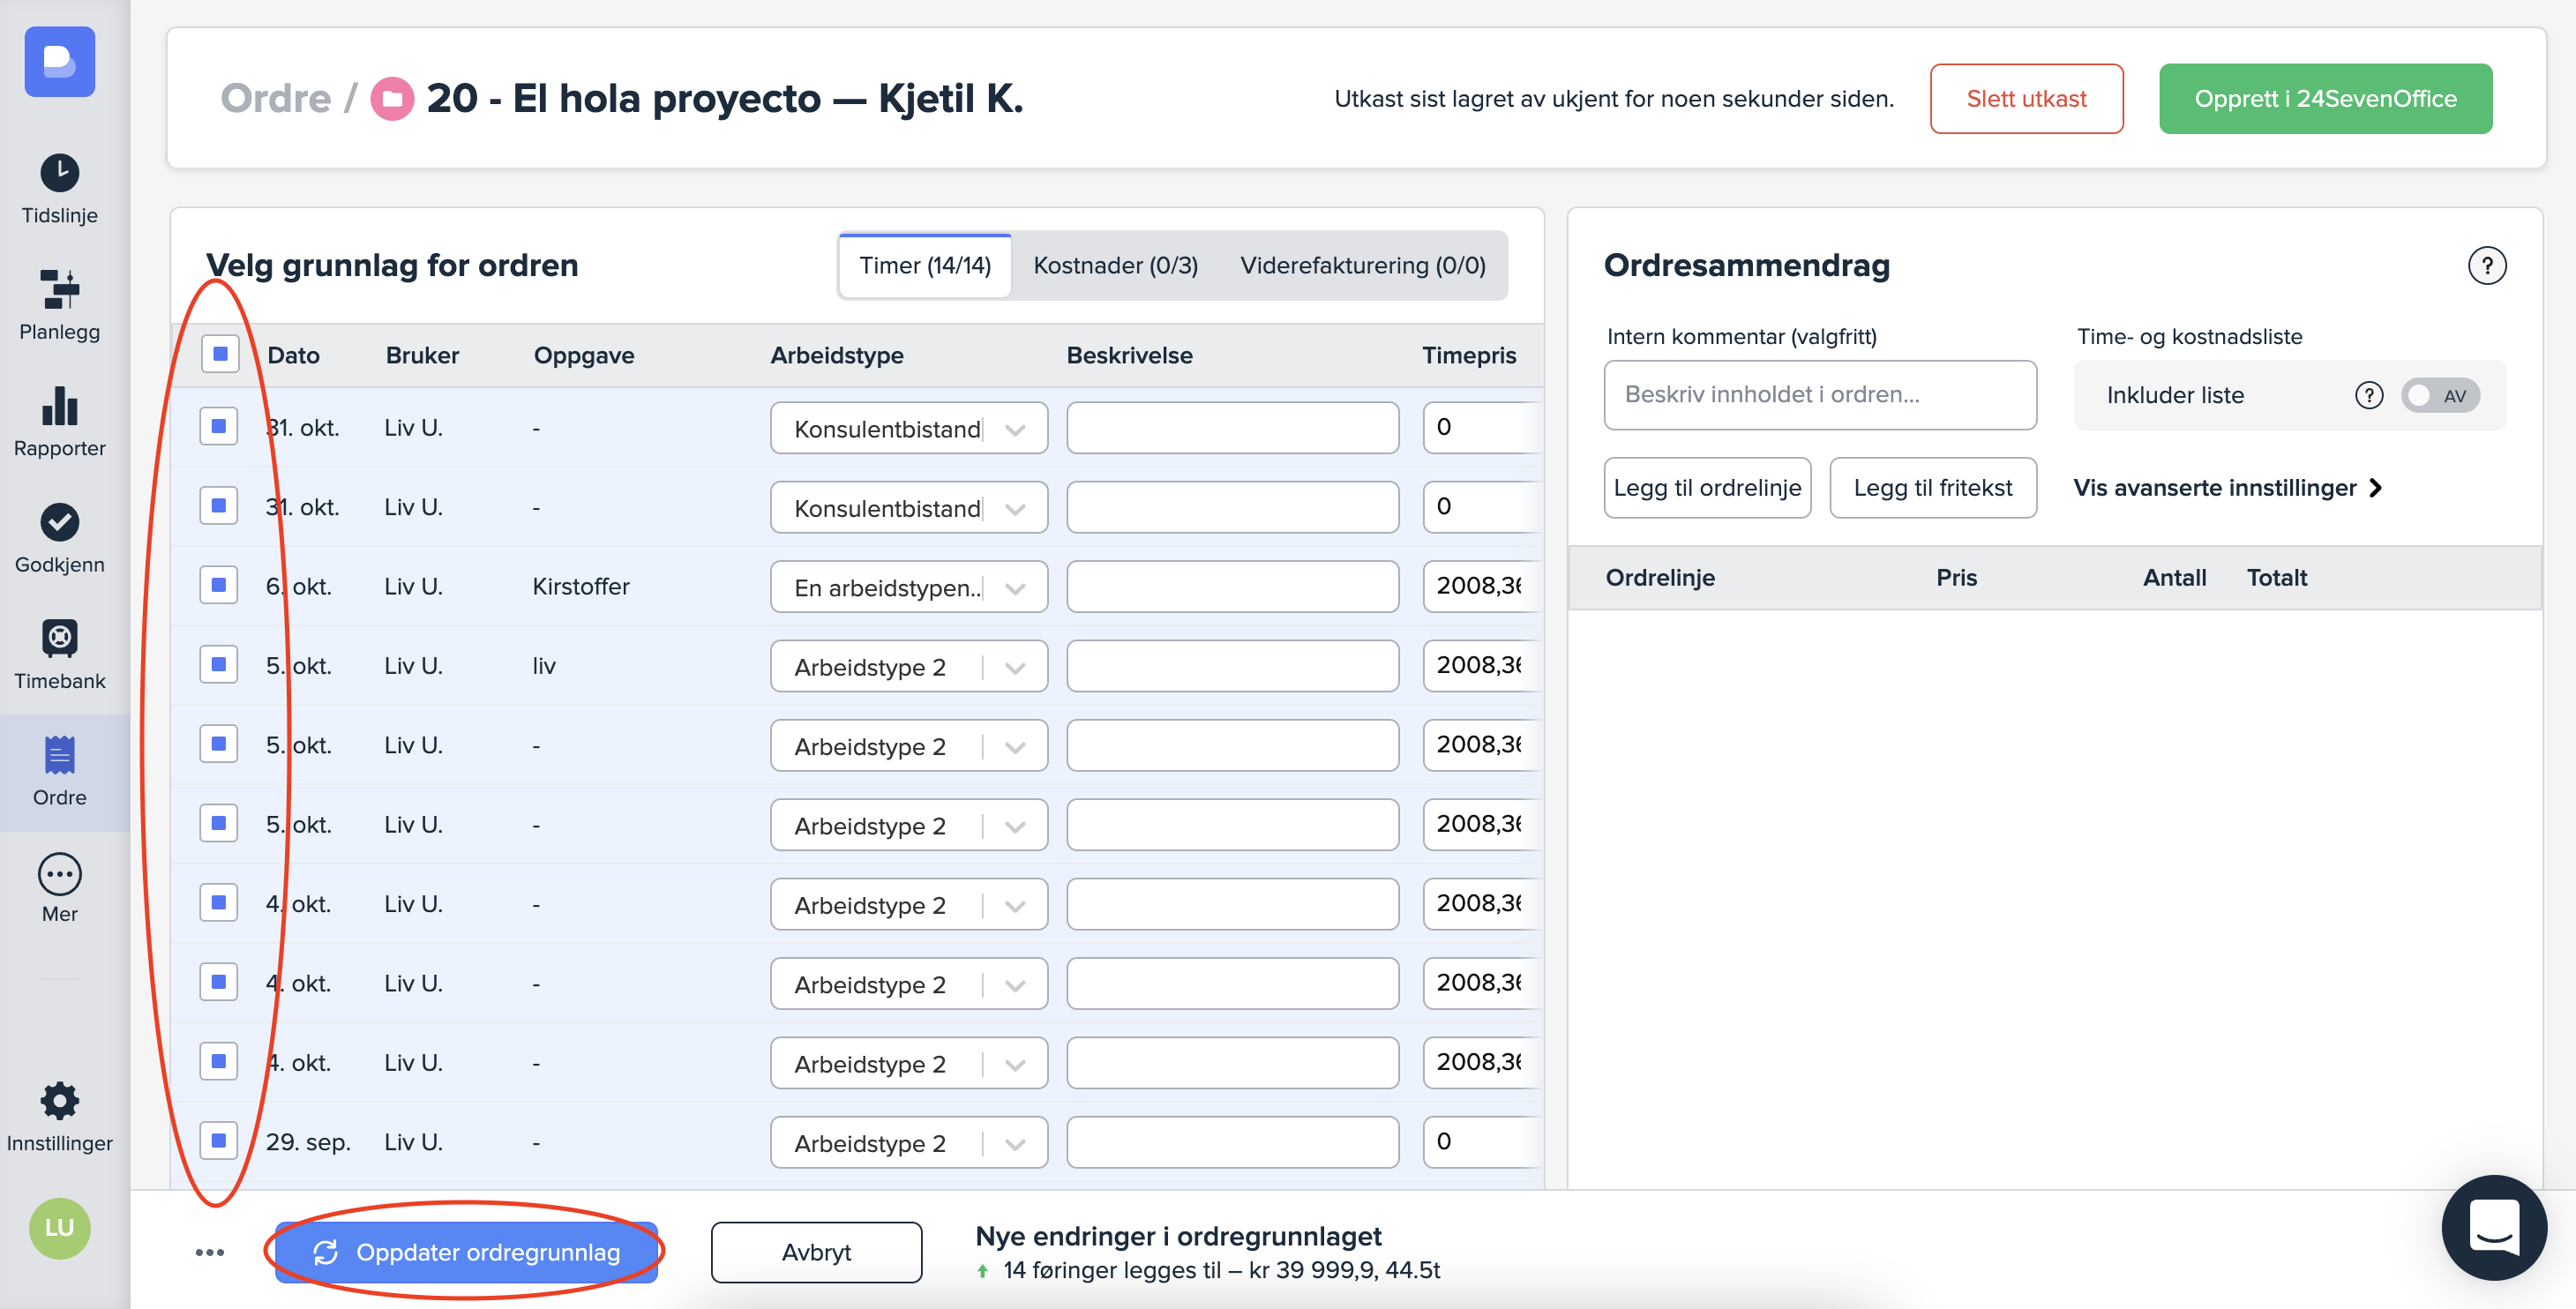Screen dimensions: 2576x1309
Task: Expand the En arbeidstypen dropdown
Action: (x=1015, y=588)
